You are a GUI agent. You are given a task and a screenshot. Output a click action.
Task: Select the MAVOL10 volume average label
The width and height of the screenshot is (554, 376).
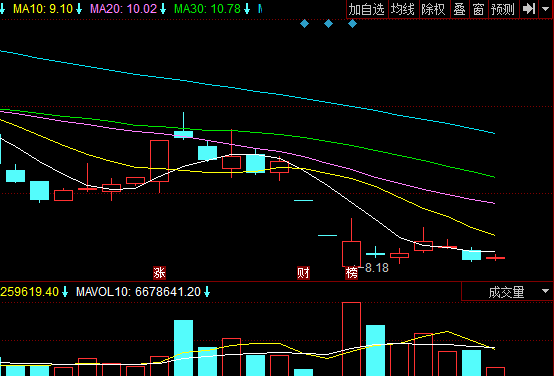[x=138, y=292]
